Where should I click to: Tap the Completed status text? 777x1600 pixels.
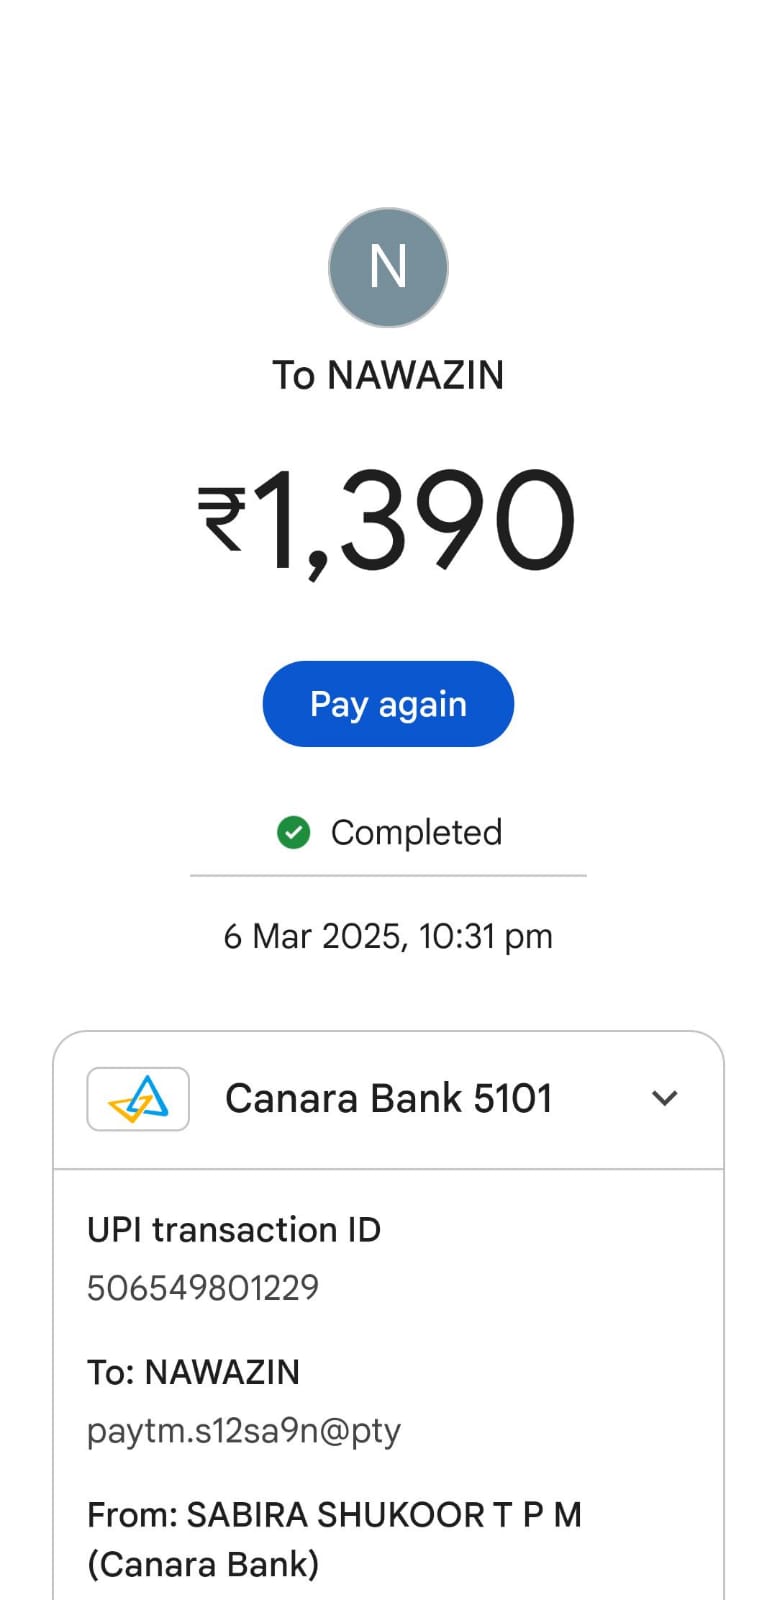point(416,832)
